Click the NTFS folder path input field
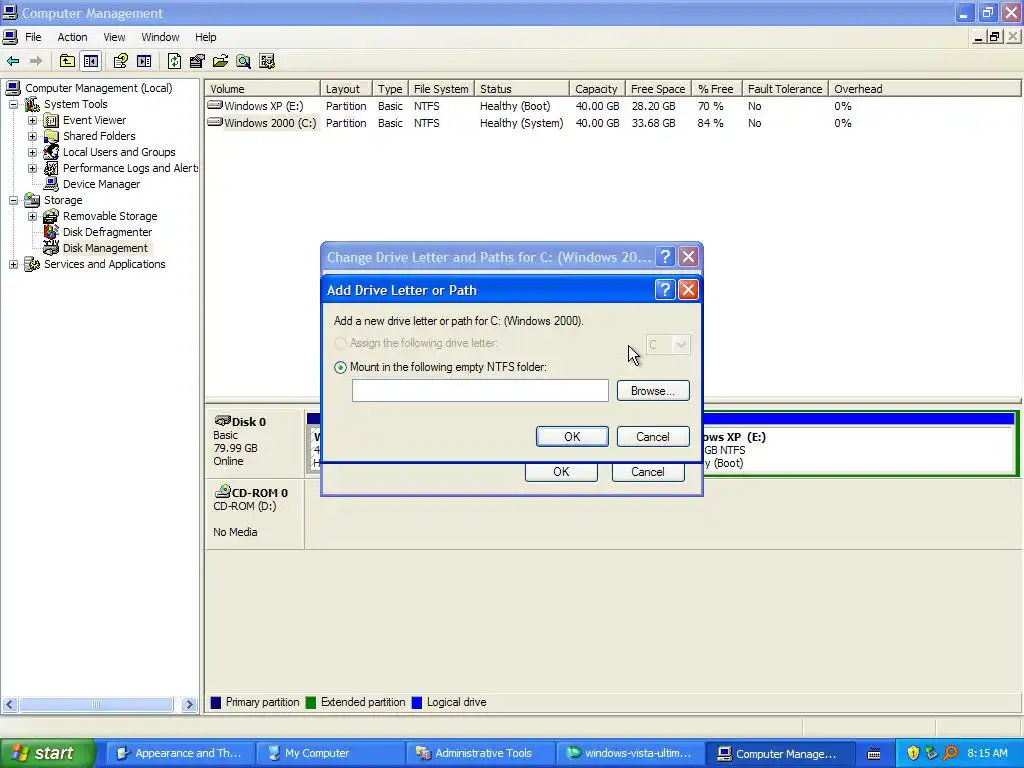1024x768 pixels. (x=480, y=391)
